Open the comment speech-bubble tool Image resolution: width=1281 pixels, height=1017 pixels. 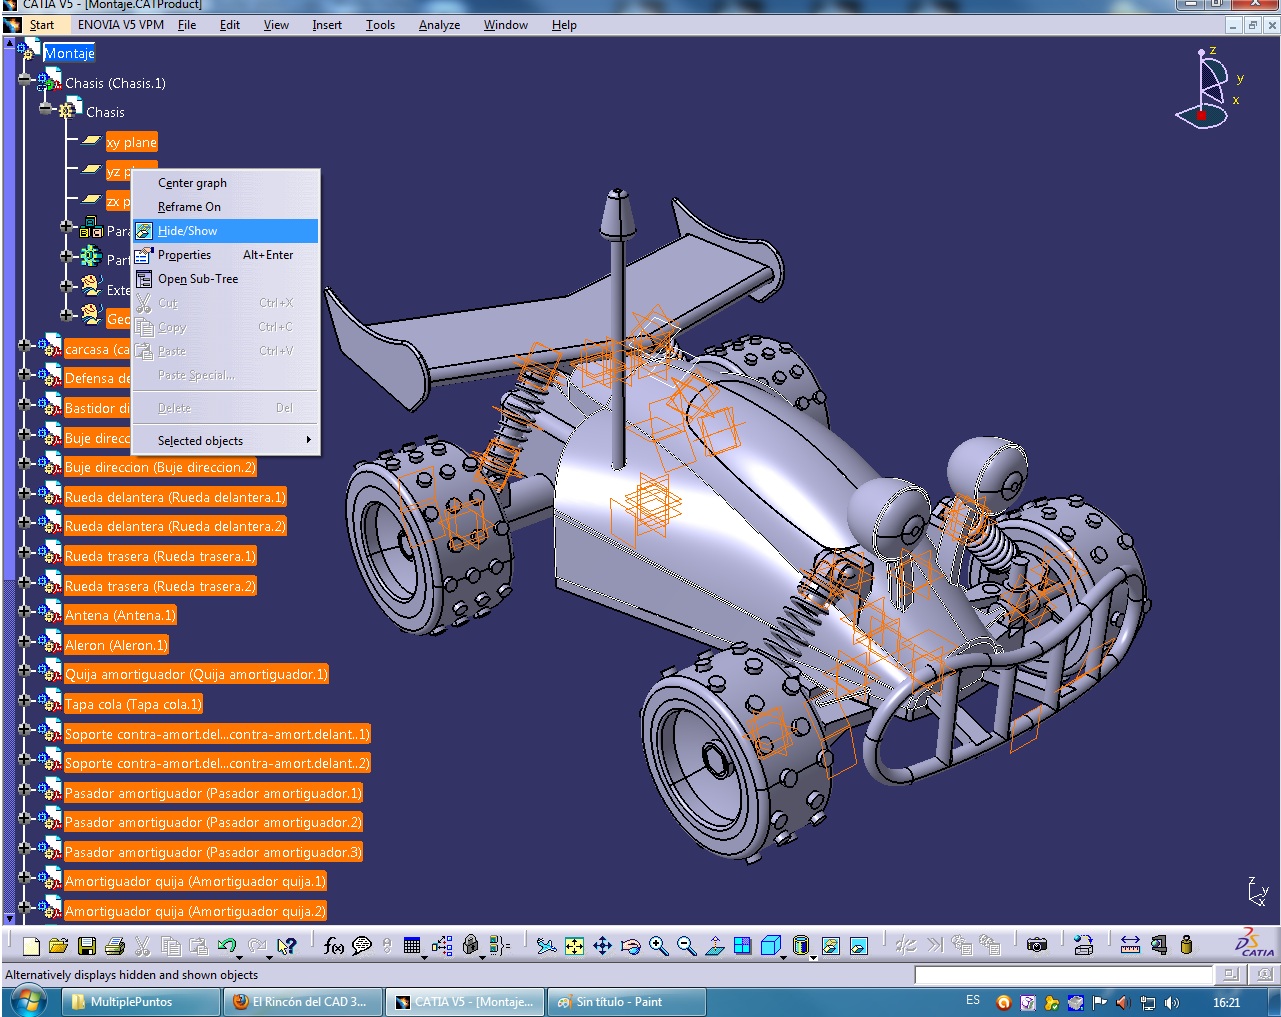pos(362,945)
